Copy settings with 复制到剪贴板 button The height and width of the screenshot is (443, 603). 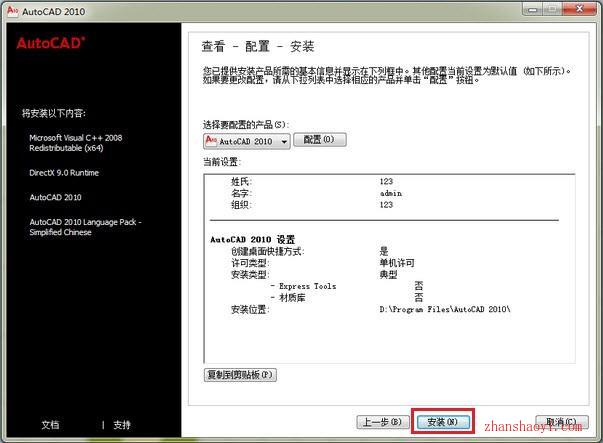click(x=240, y=375)
